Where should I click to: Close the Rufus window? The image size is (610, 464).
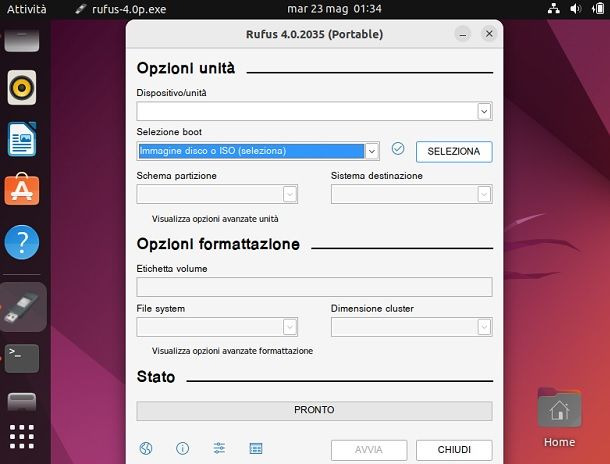click(489, 34)
